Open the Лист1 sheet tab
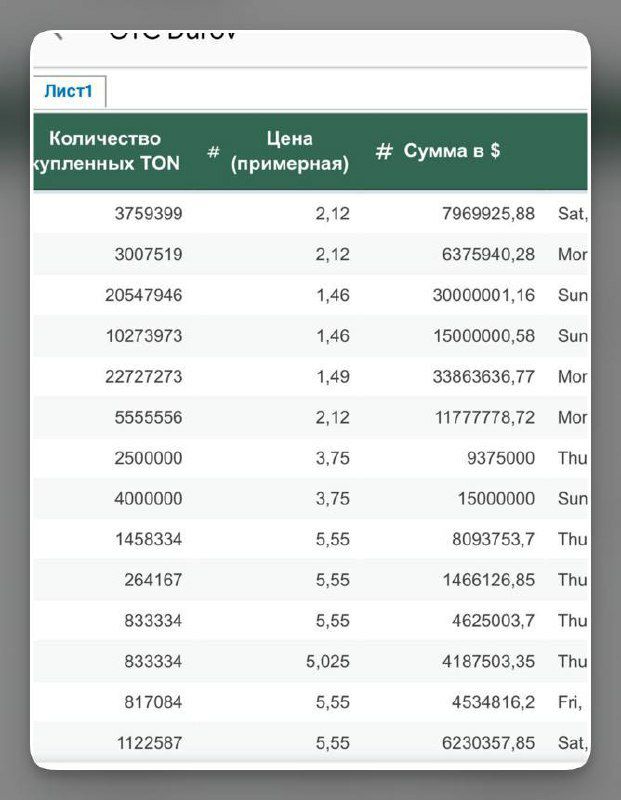The width and height of the screenshot is (621, 800). (x=68, y=91)
